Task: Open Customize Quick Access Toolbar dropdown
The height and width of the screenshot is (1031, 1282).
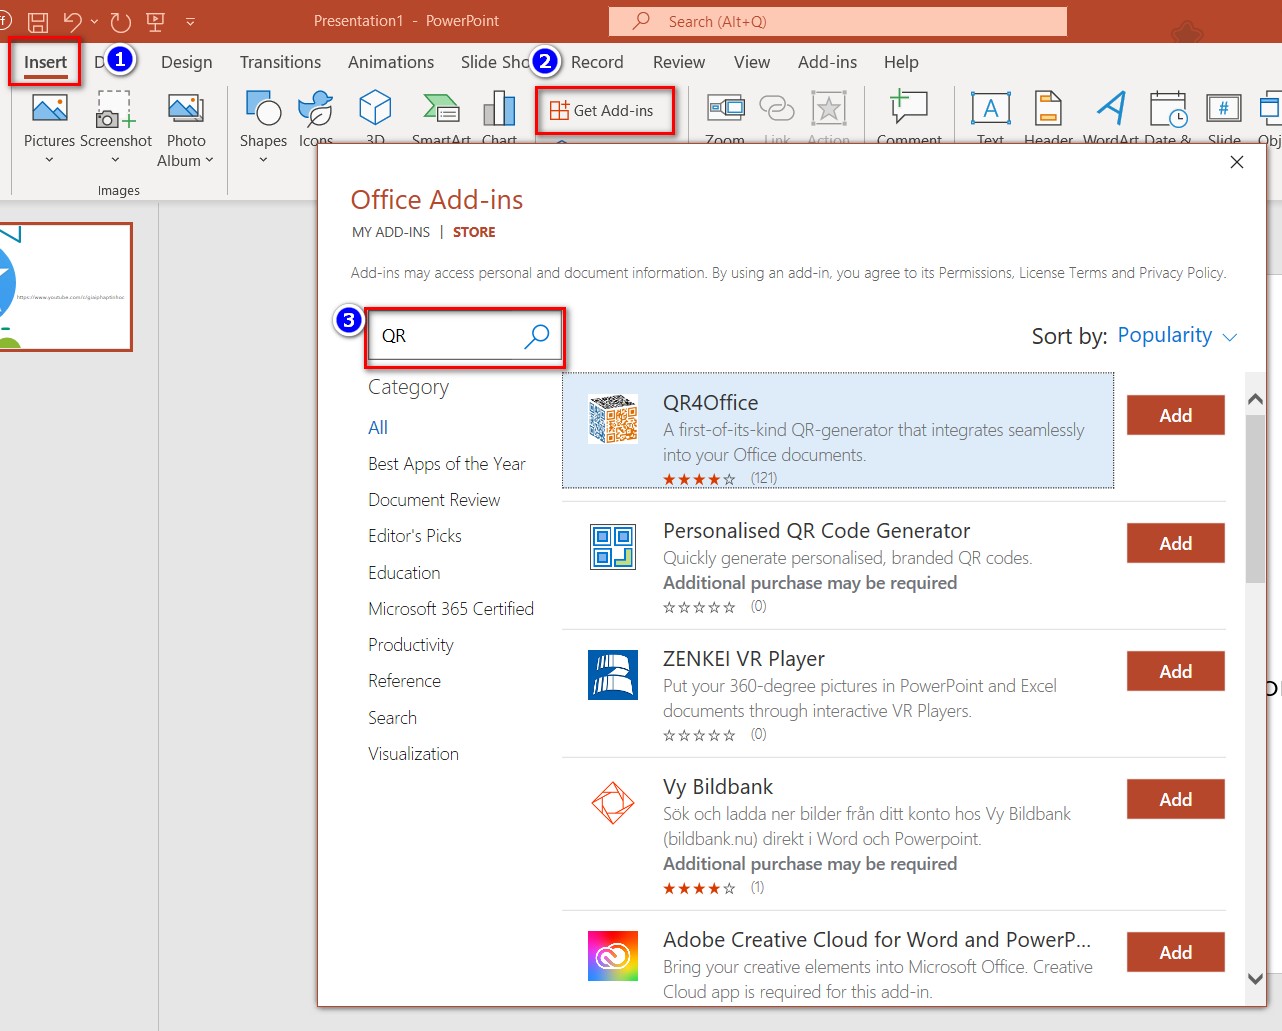Action: click(190, 21)
